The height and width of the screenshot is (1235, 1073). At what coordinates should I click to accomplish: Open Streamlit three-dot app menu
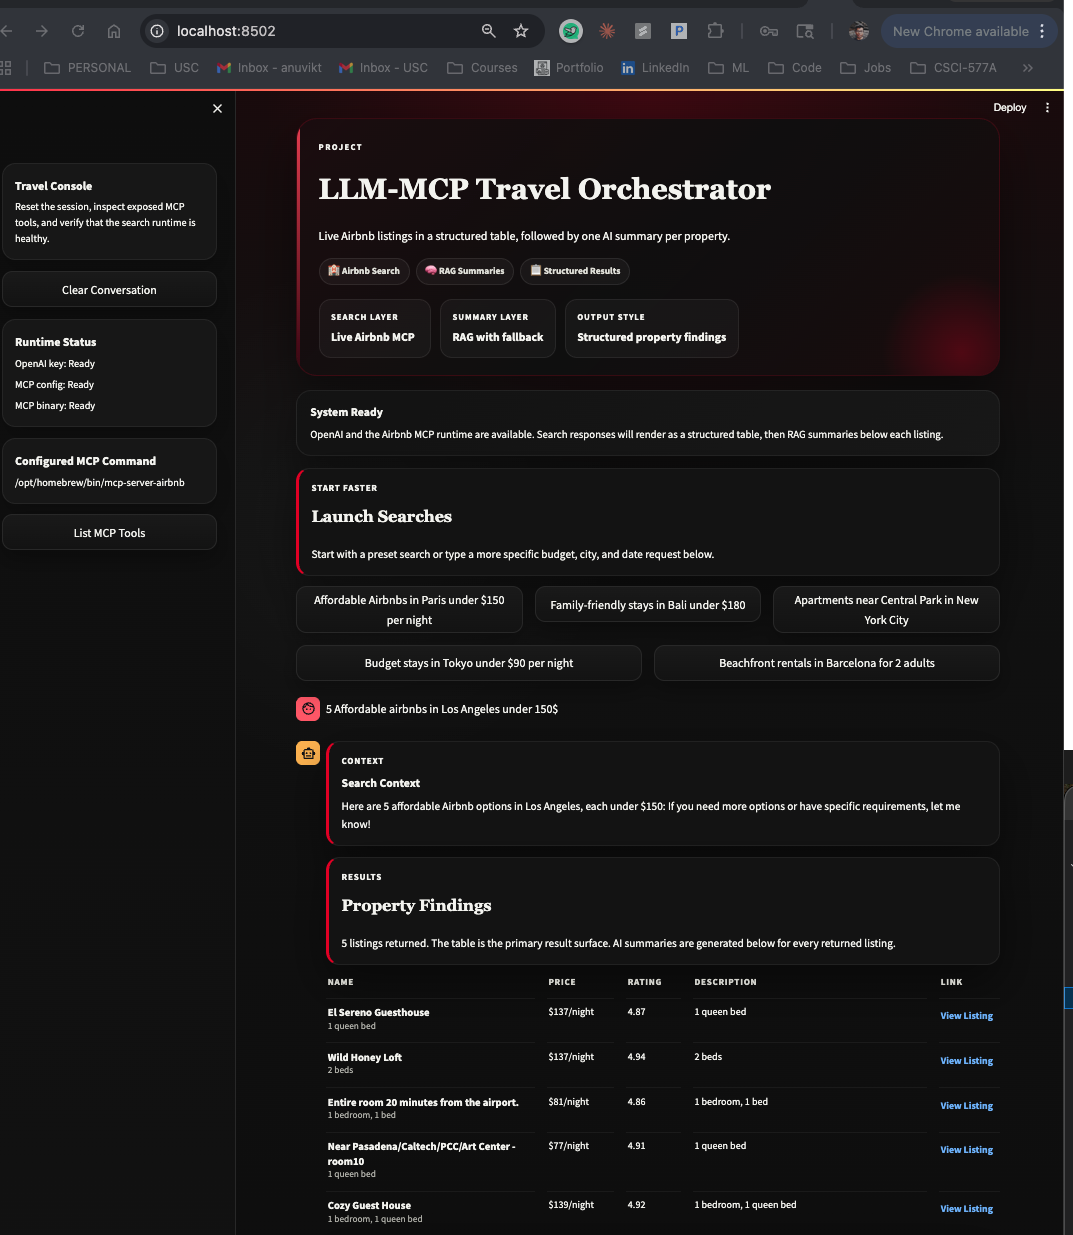pyautogui.click(x=1047, y=108)
